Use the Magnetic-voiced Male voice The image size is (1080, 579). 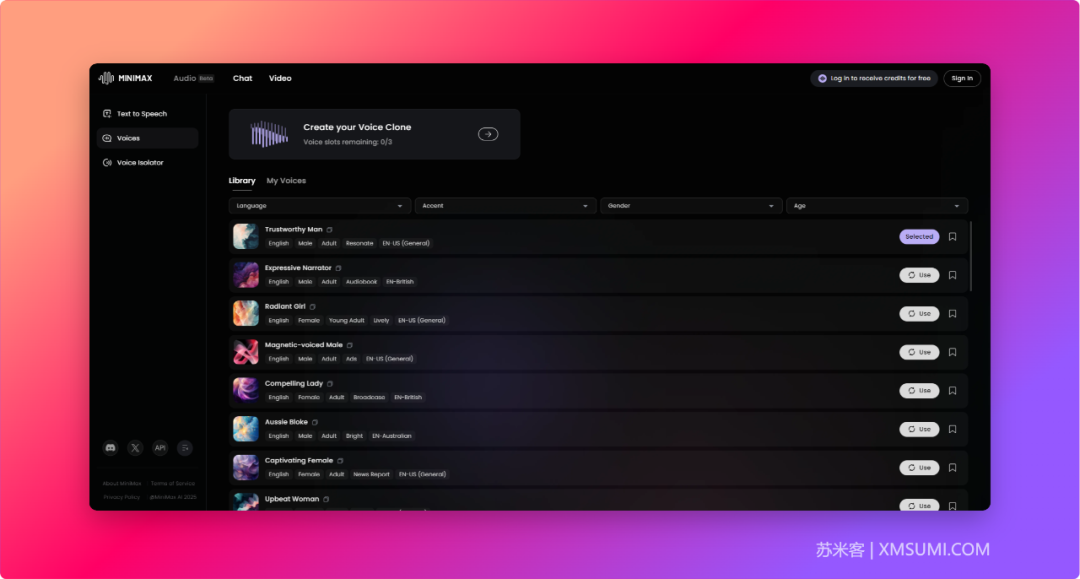tap(919, 352)
